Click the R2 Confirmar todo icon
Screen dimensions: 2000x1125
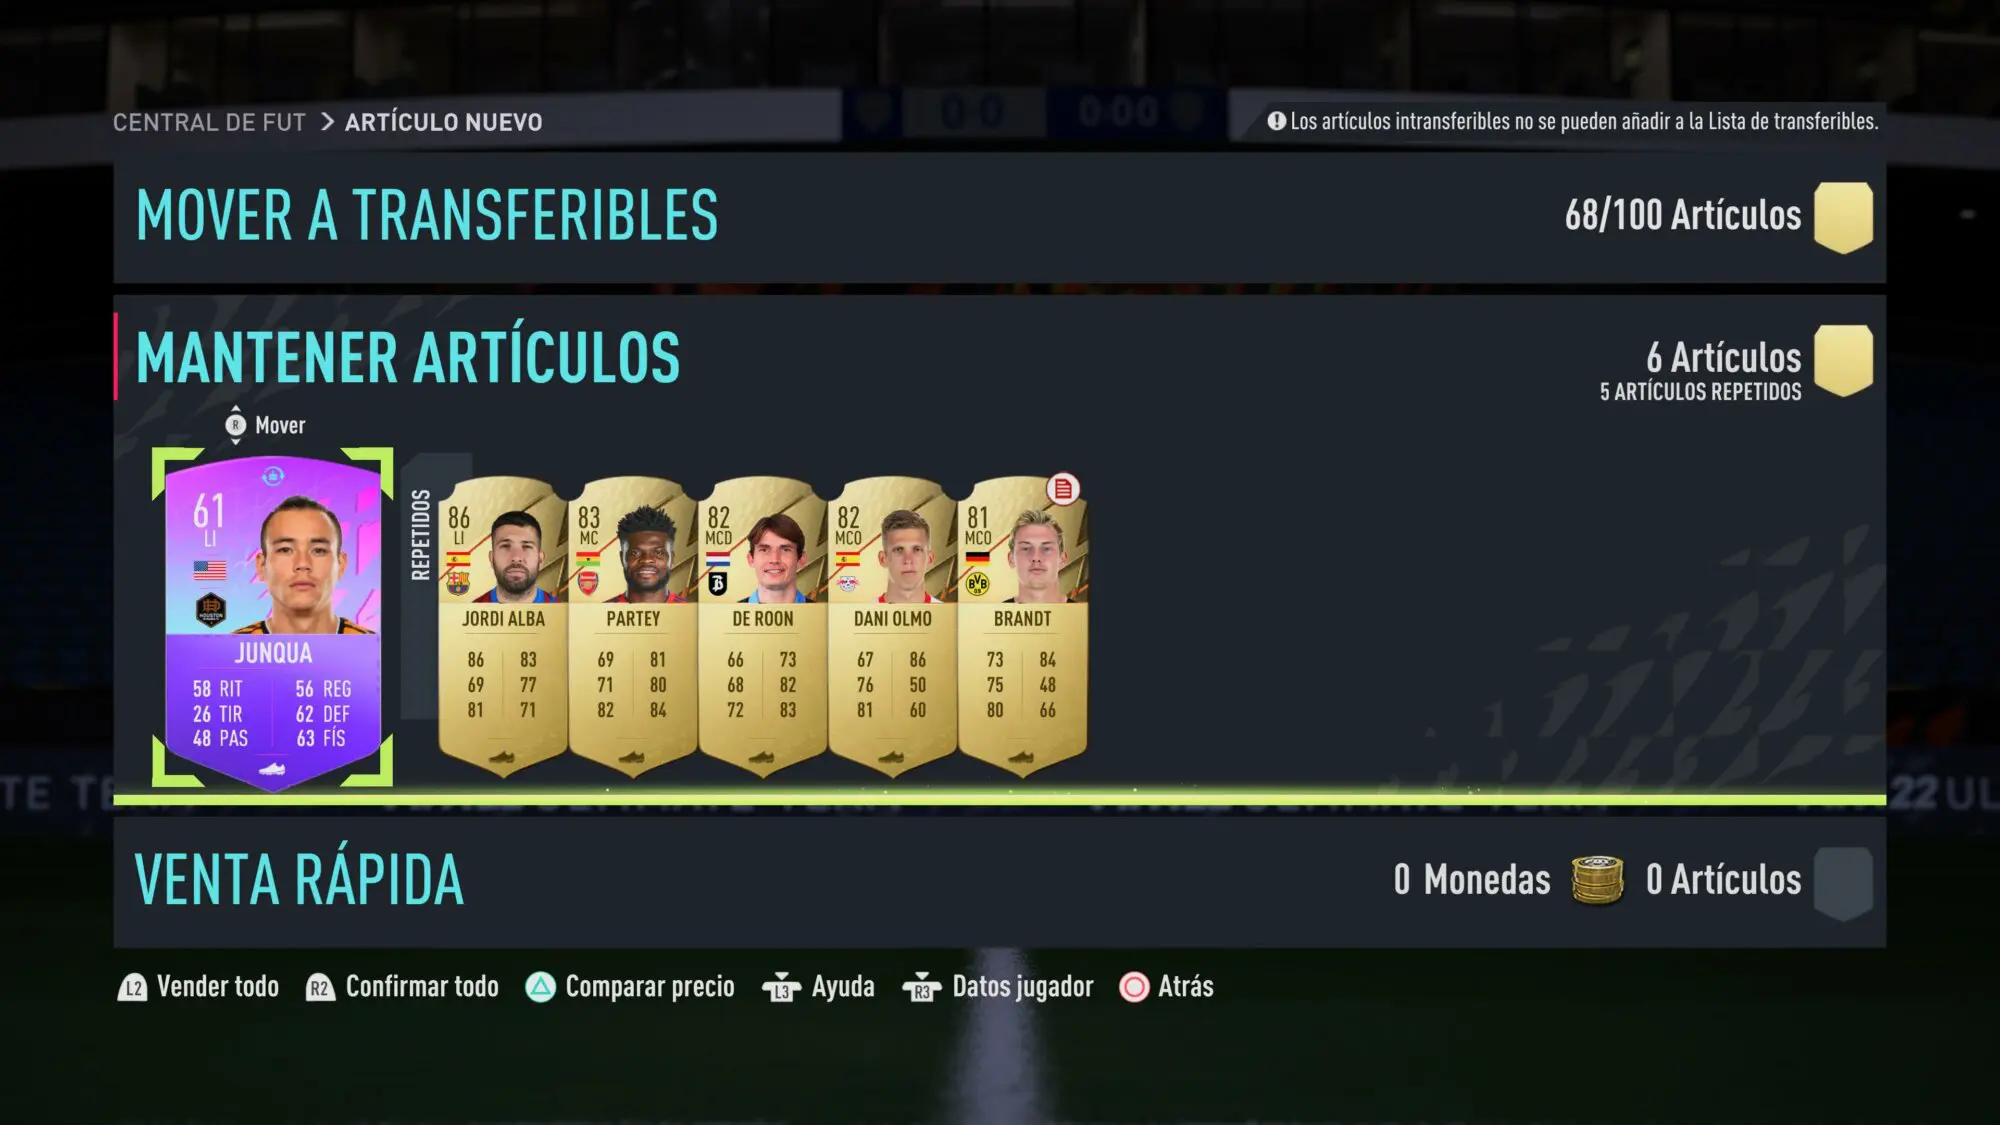click(319, 988)
